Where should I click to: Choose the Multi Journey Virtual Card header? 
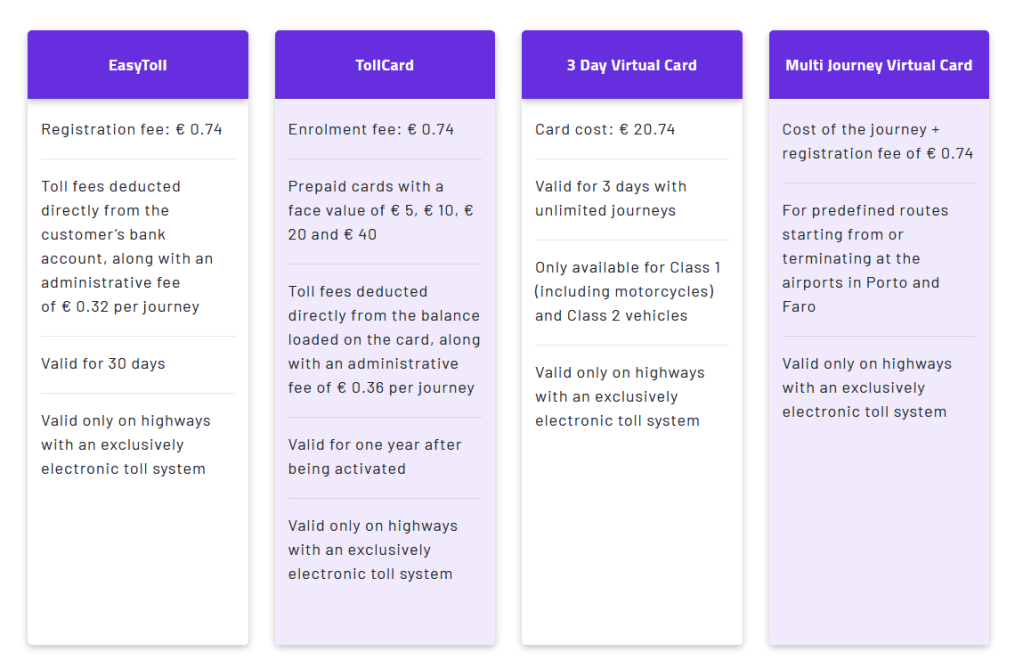click(878, 65)
